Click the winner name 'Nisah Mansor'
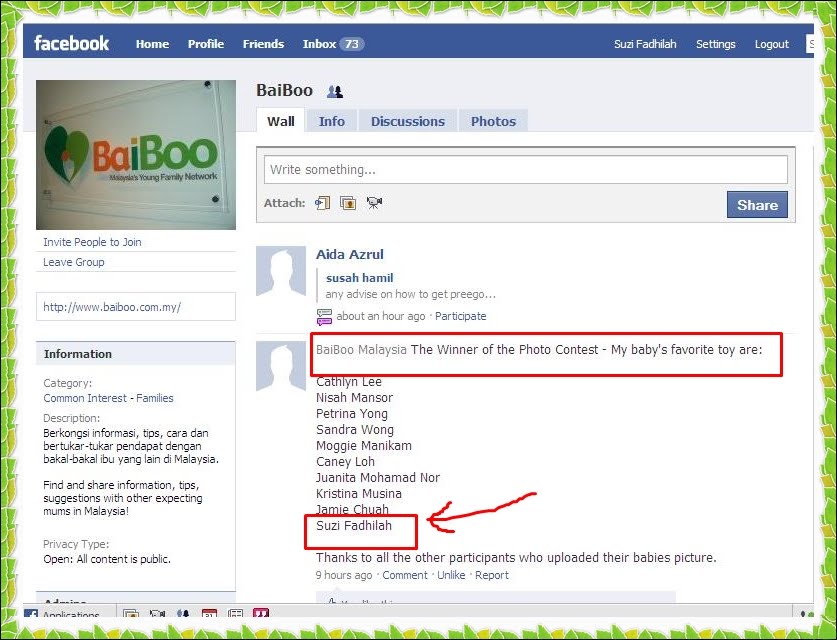The image size is (837, 640). click(354, 398)
